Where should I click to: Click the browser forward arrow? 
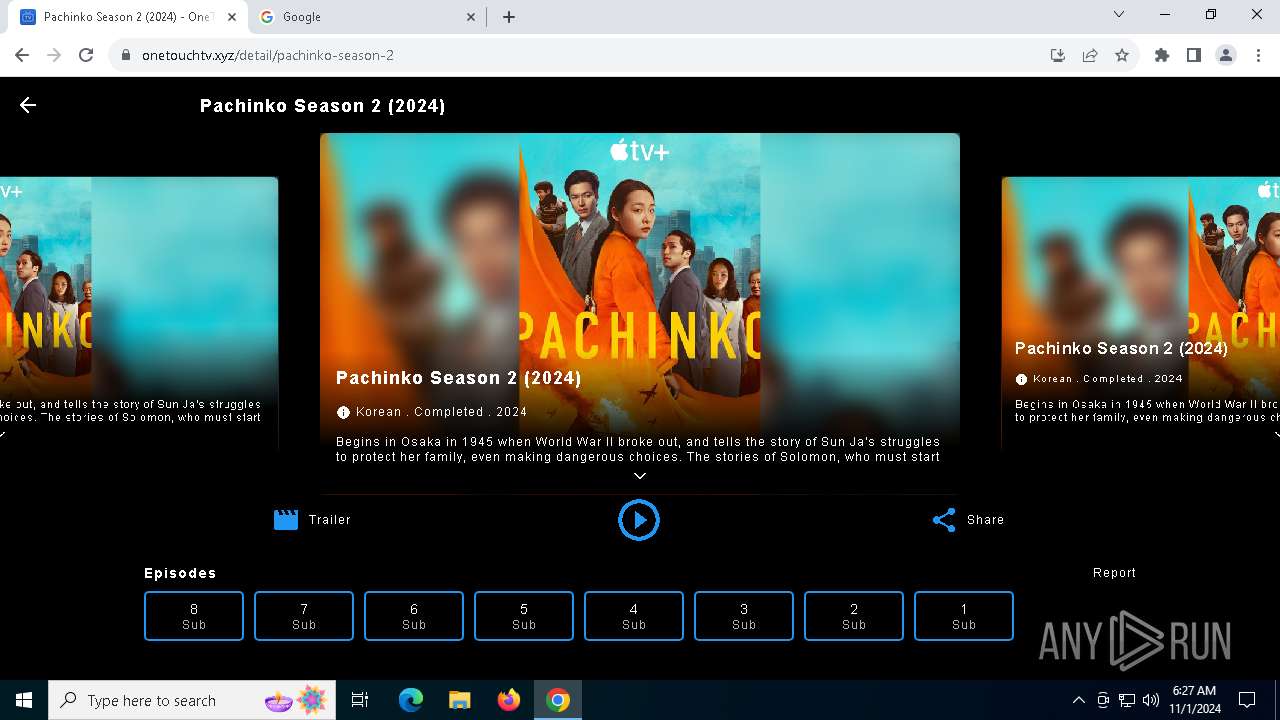point(54,55)
